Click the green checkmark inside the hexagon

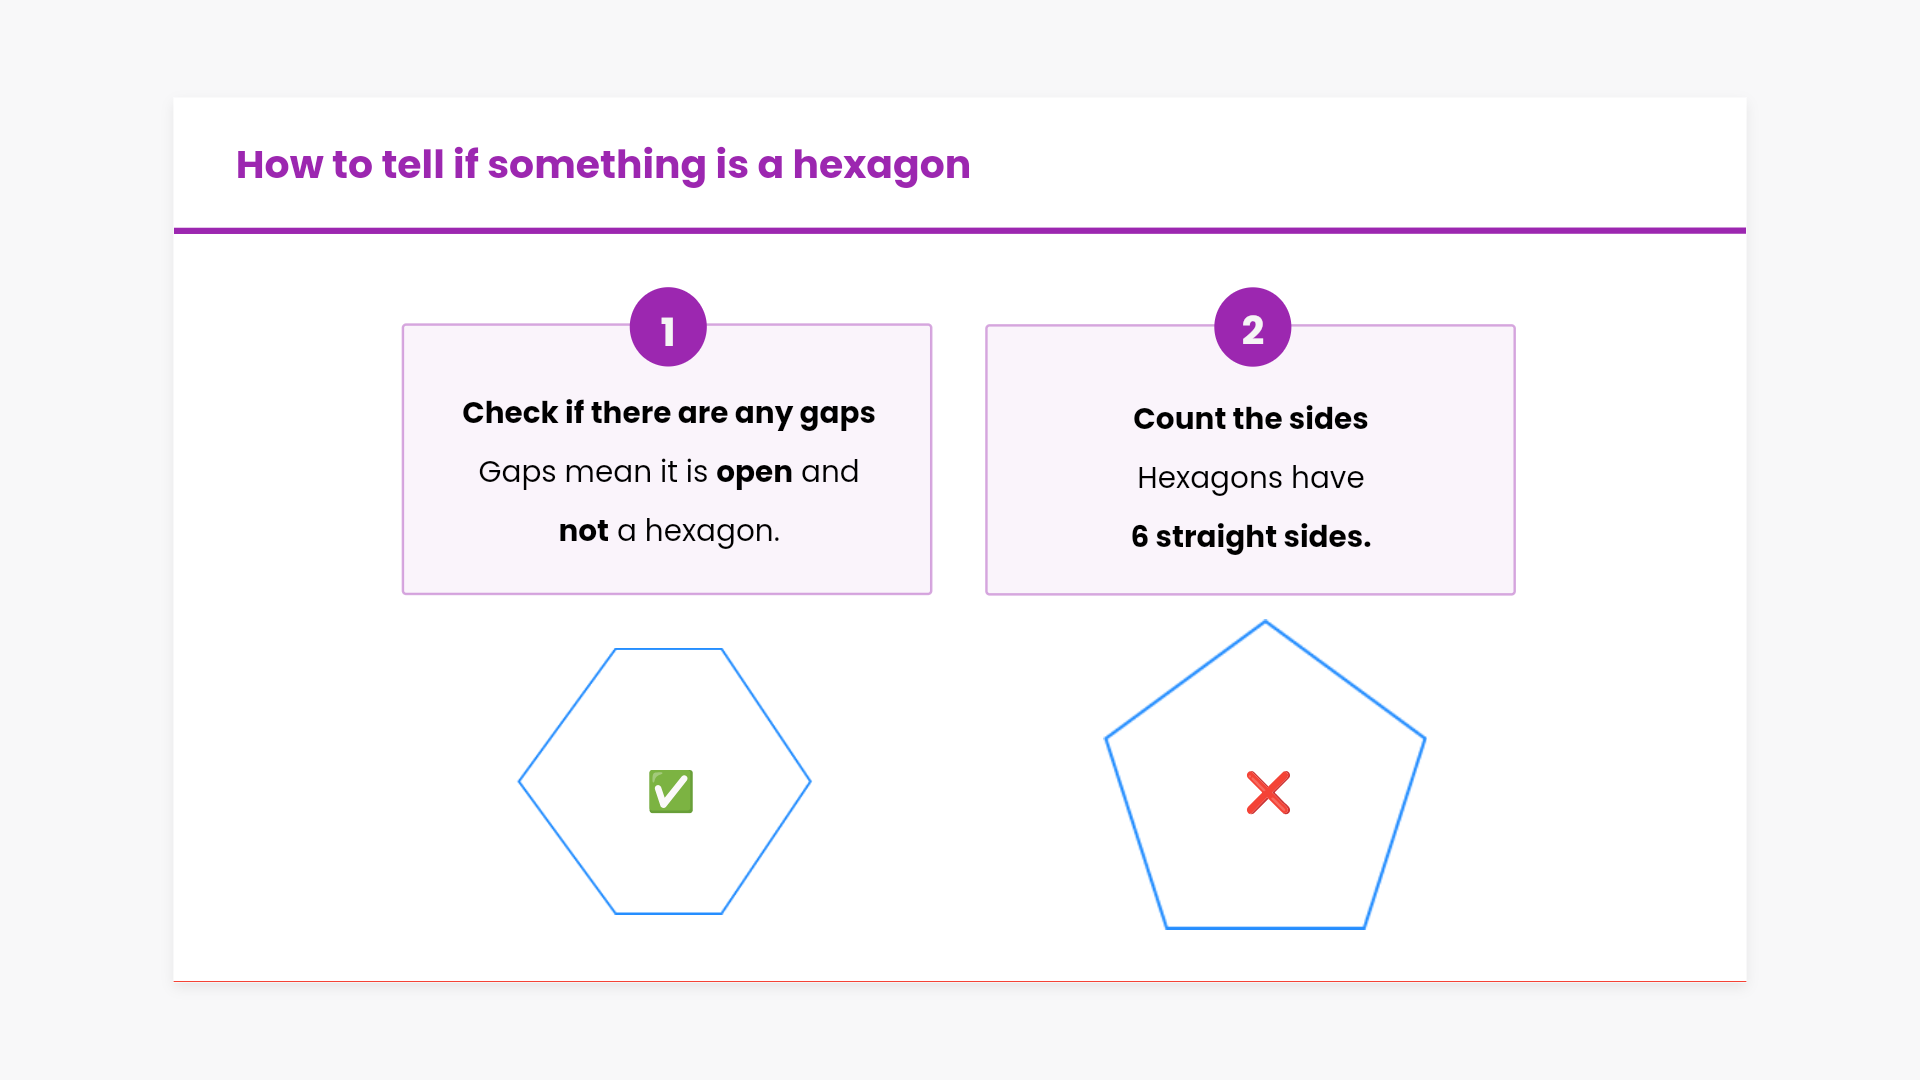coord(671,792)
